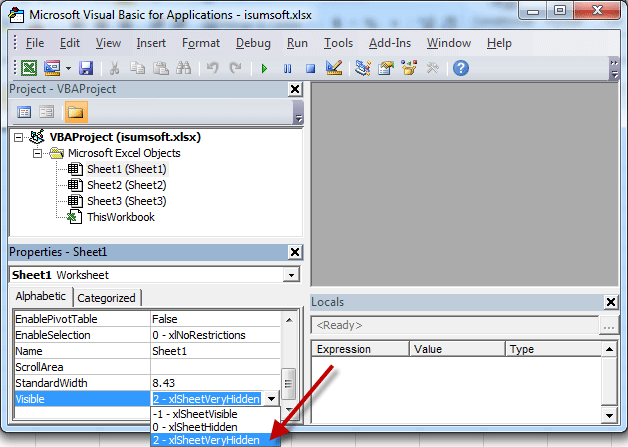Screen dimensions: 628x447
Task: Choose 0 - xlSheetHidden option
Action: pos(215,427)
